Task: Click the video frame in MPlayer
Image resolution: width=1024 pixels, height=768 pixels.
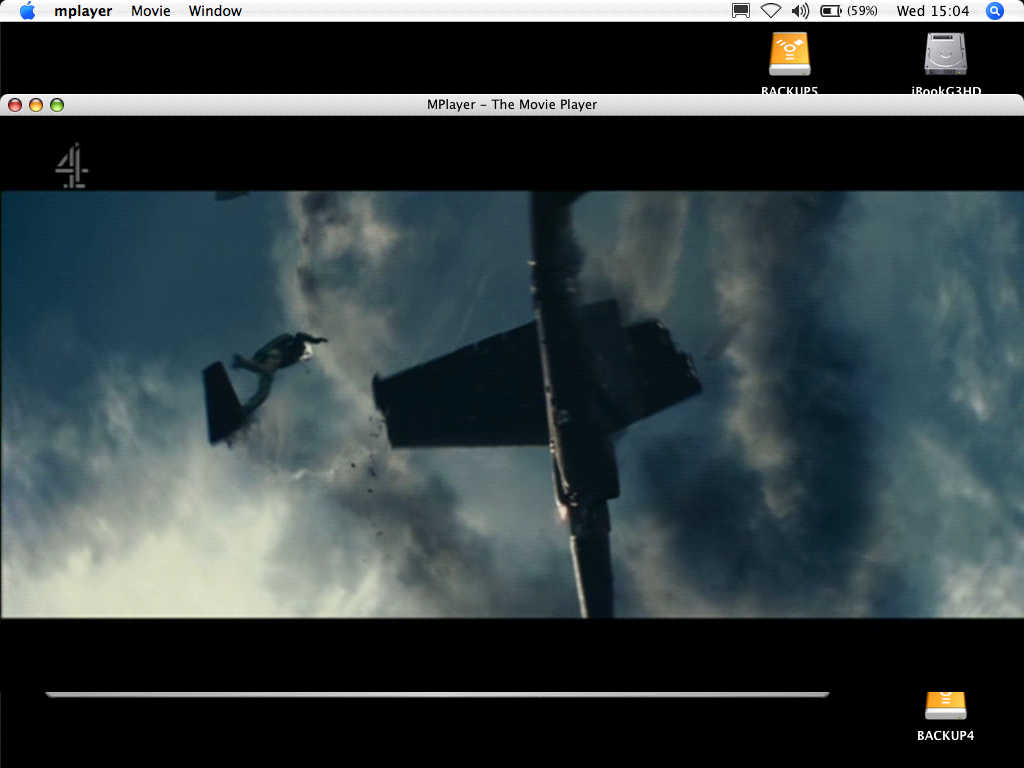Action: click(512, 404)
